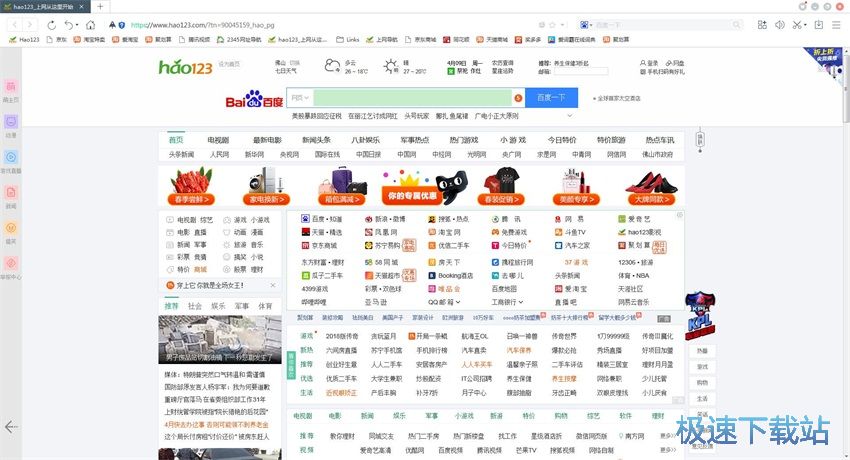Viewport: 850px width, 460px height.
Task: Click the browser back arrow button
Action: click(15, 25)
